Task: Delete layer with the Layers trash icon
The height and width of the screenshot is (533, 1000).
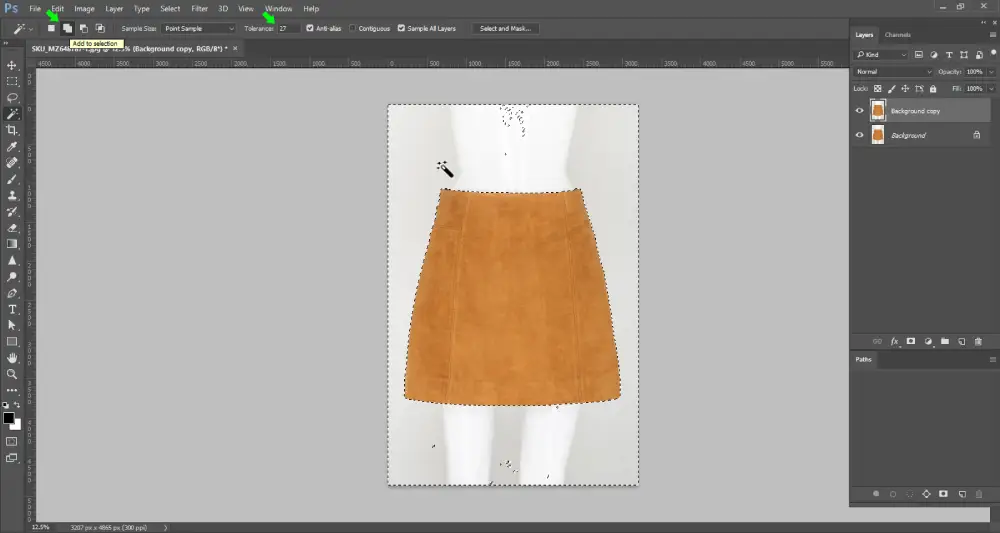Action: pos(978,342)
